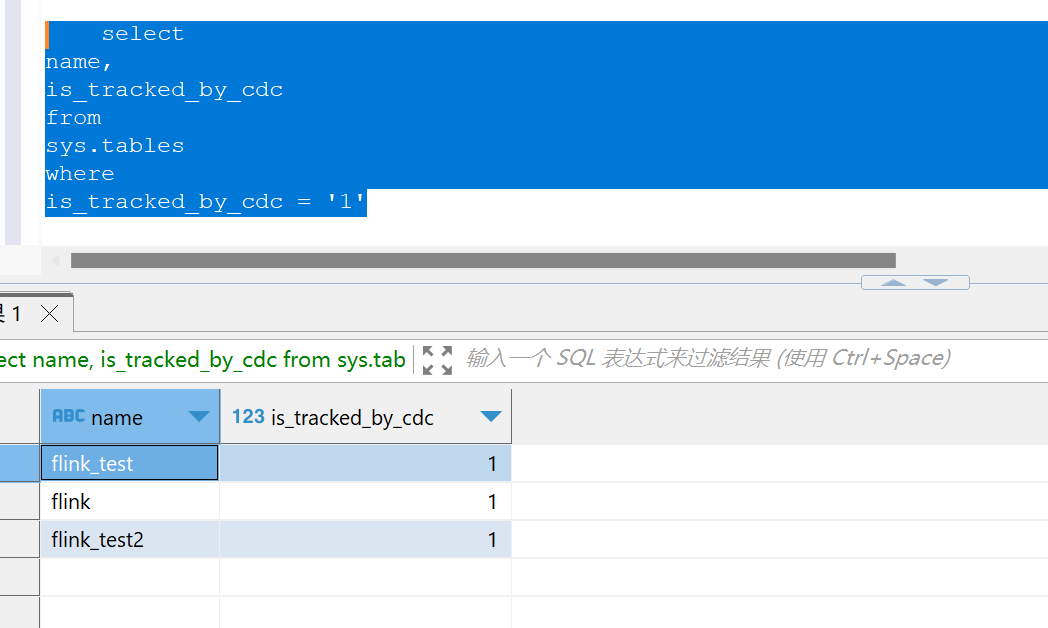Place cursor on 'from' line
Image resolution: width=1048 pixels, height=628 pixels.
pyautogui.click(x=74, y=118)
